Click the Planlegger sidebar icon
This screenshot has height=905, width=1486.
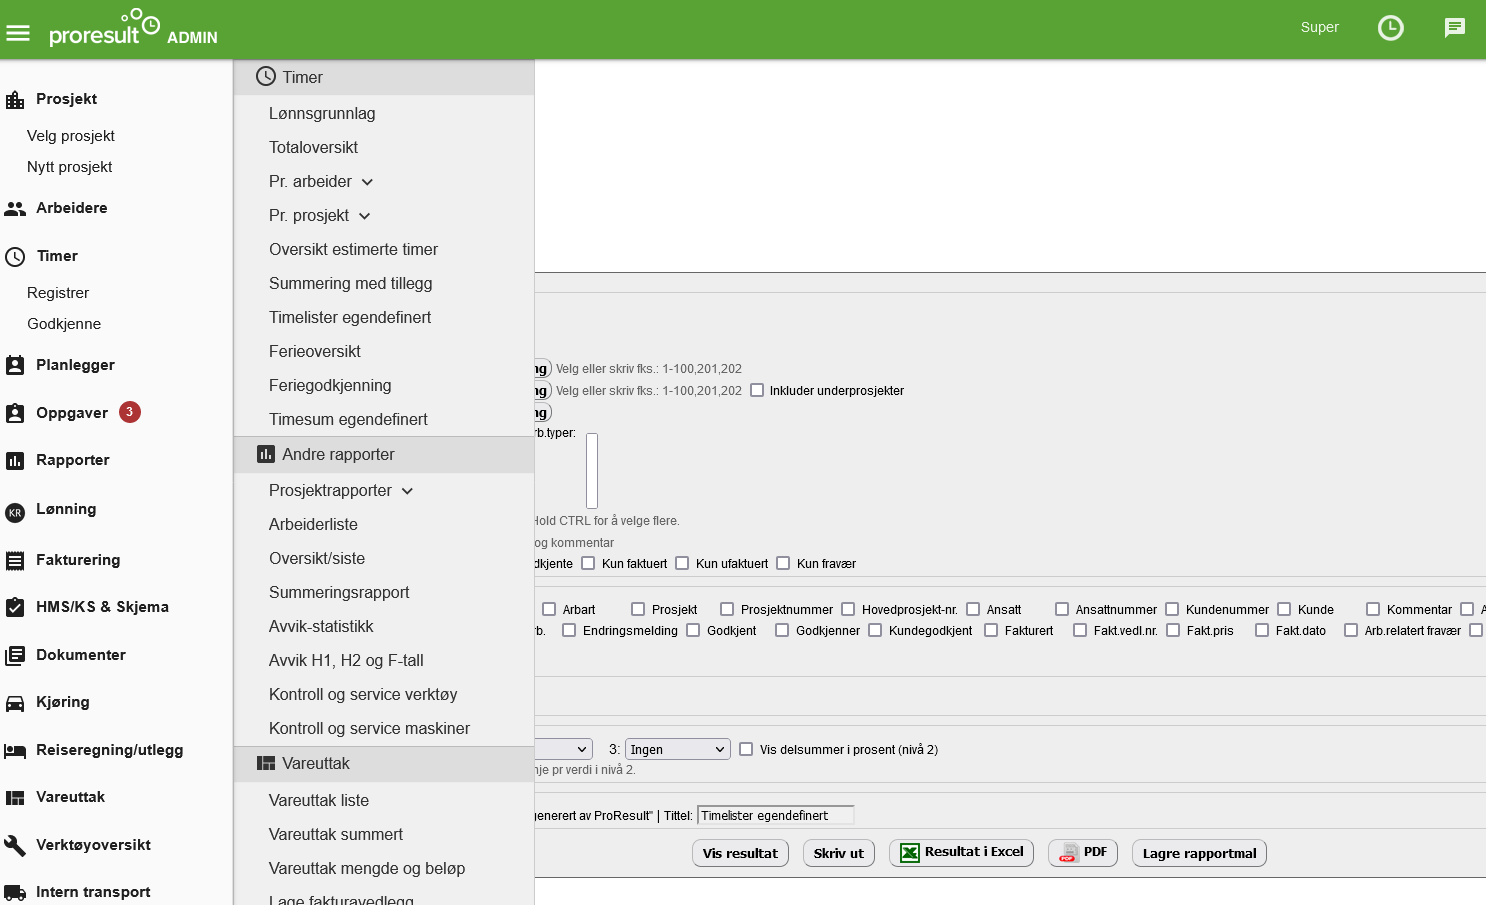coord(15,365)
